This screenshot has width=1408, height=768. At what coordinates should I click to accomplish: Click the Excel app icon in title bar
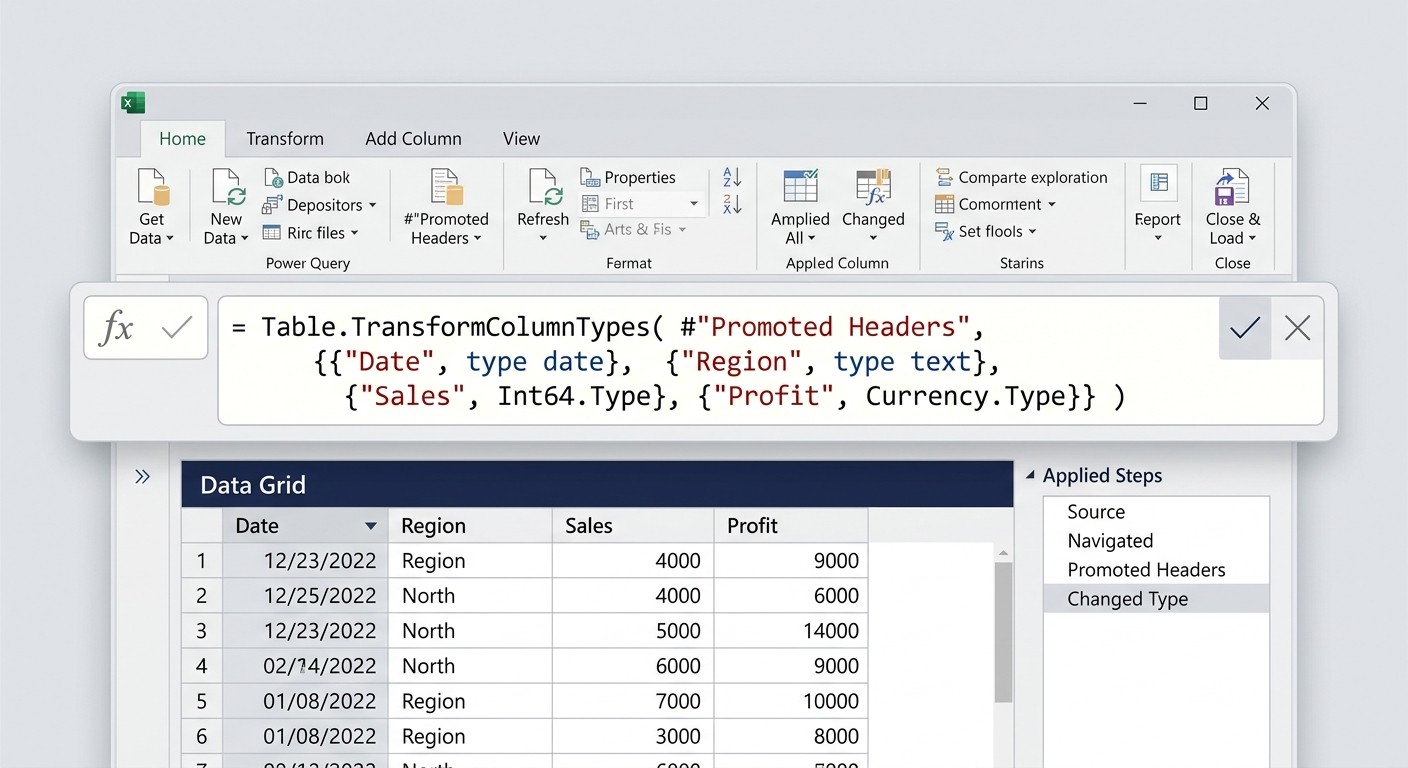pos(133,103)
